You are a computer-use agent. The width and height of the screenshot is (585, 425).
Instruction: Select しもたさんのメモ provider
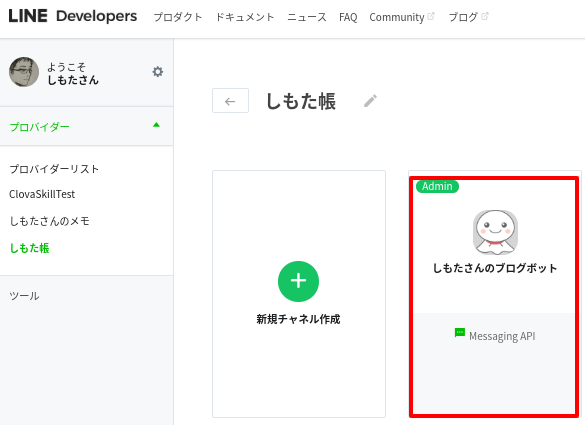(49, 221)
